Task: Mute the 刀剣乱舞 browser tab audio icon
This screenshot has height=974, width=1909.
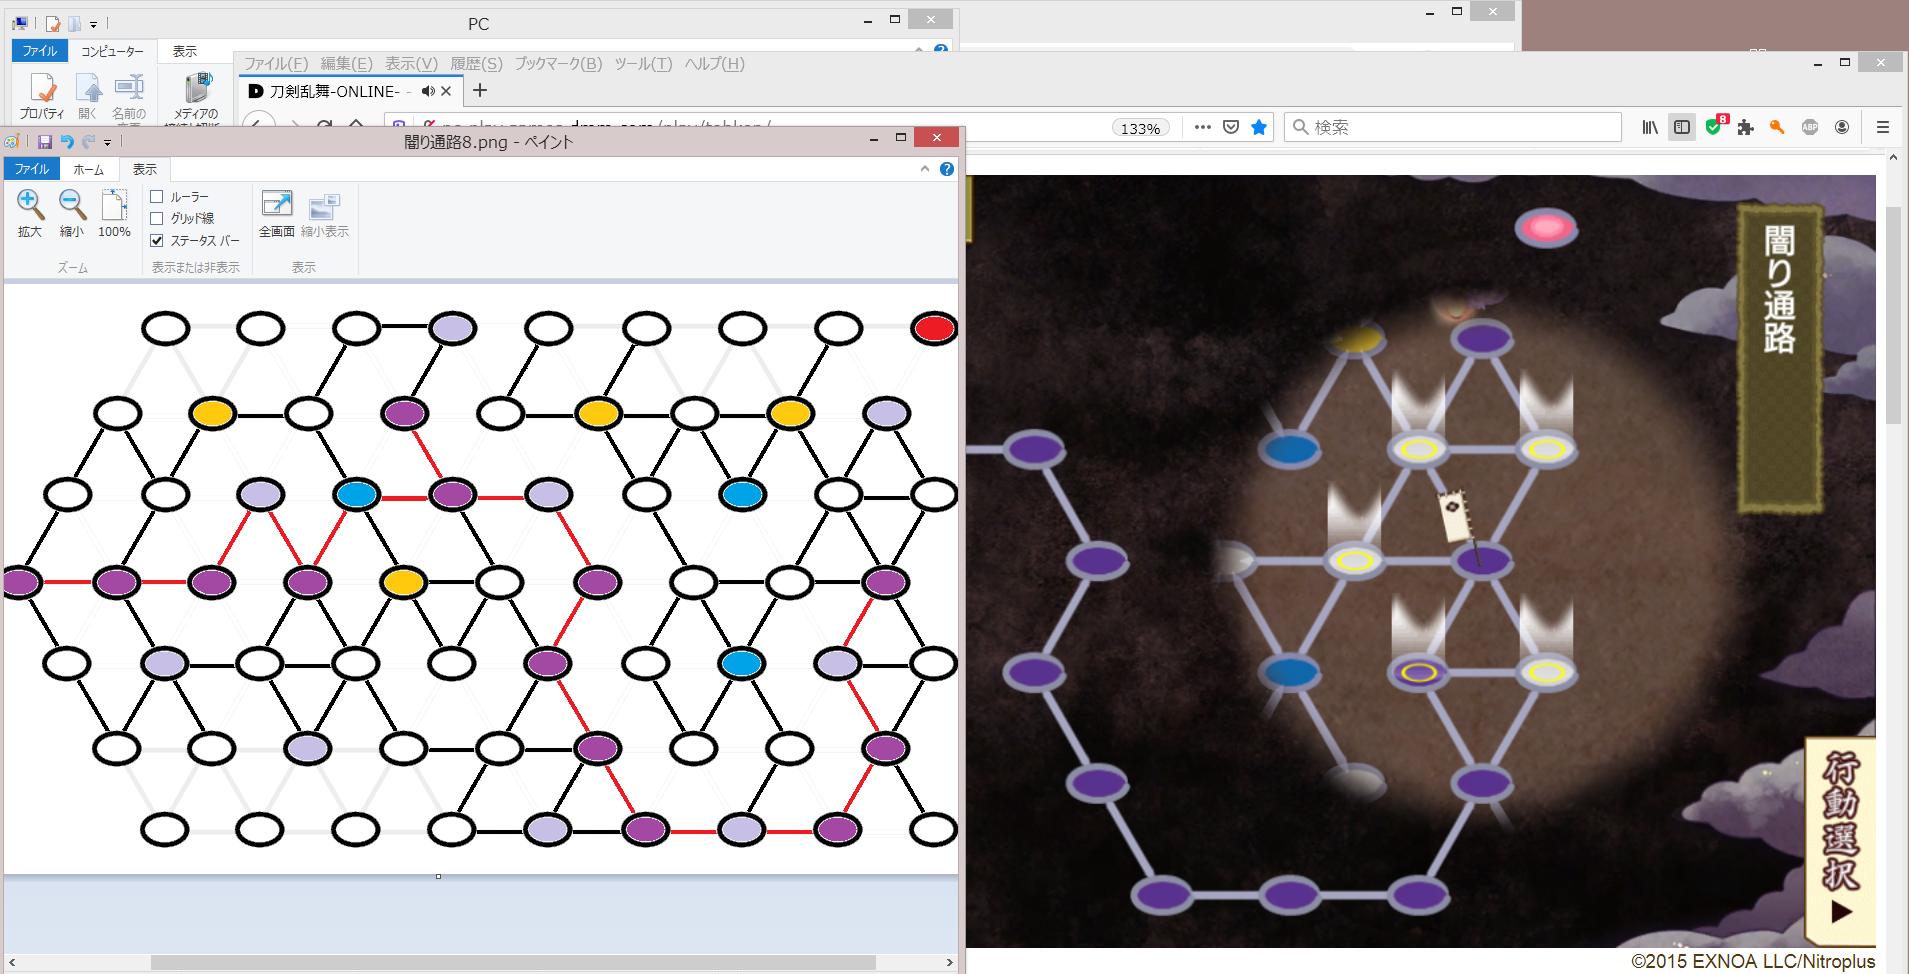Action: coord(428,91)
